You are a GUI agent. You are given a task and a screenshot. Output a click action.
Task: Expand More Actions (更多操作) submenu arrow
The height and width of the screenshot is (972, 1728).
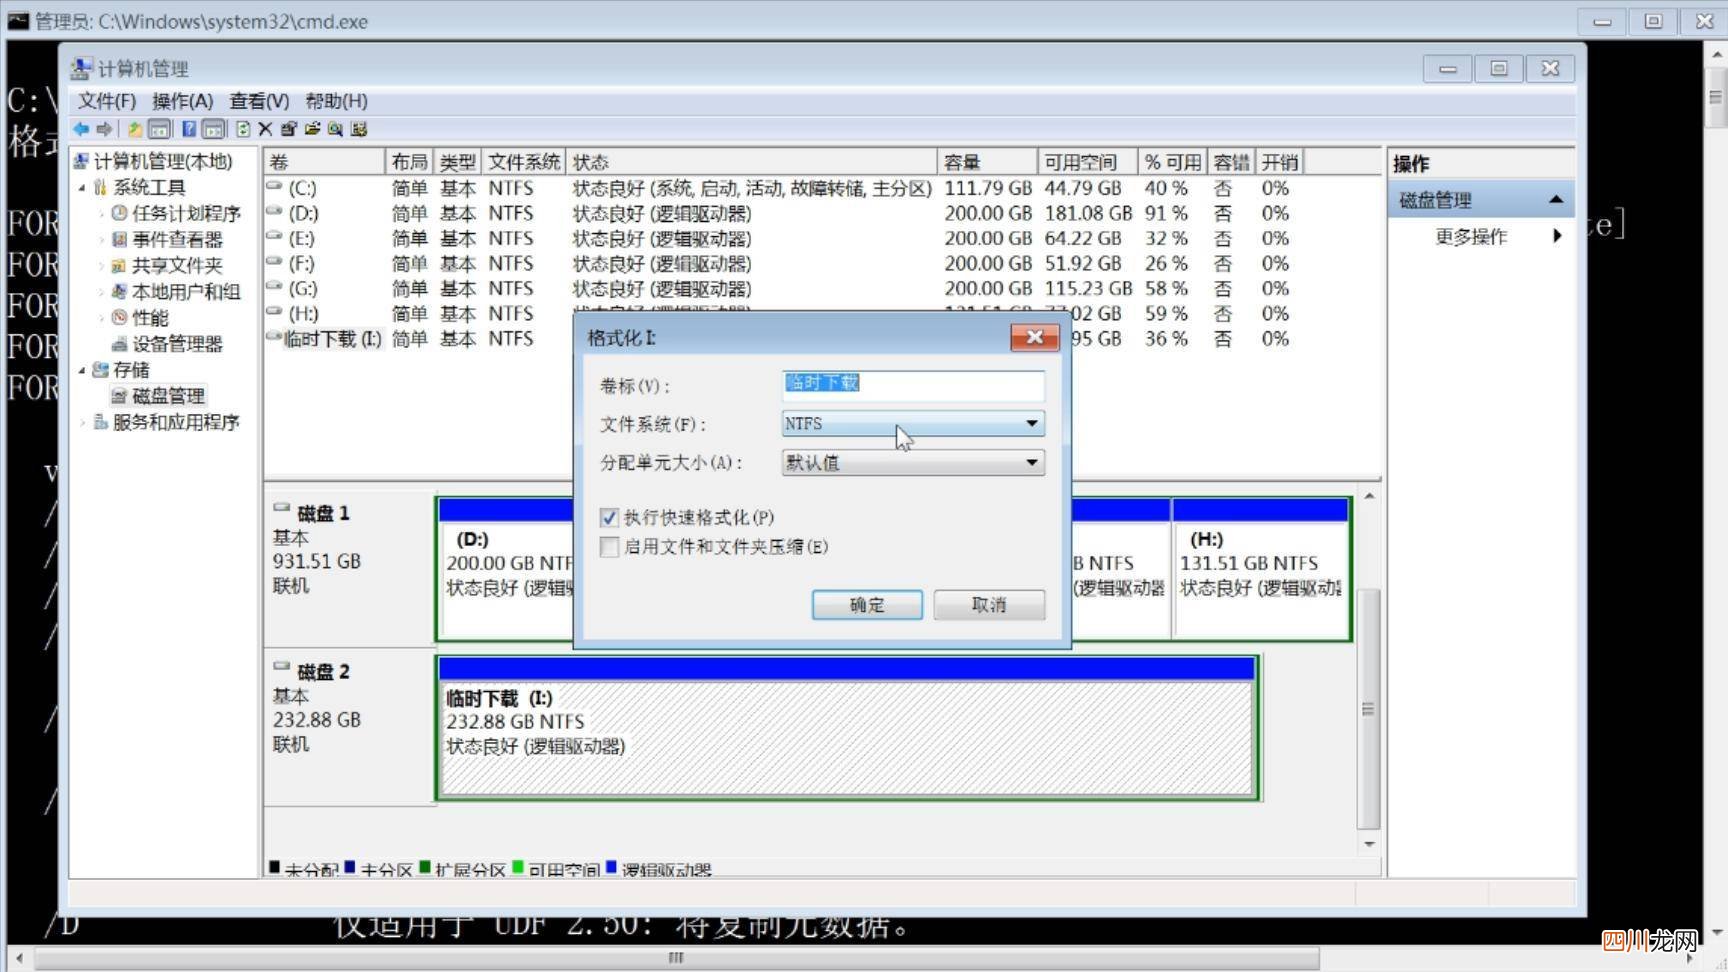tap(1557, 236)
